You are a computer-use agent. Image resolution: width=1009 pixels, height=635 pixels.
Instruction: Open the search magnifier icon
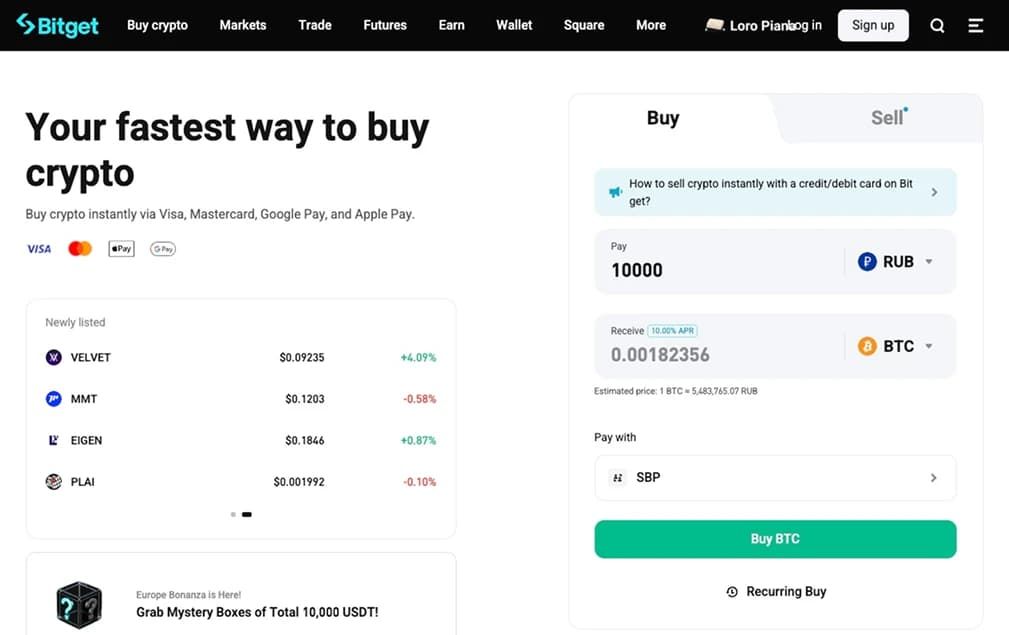coord(938,26)
